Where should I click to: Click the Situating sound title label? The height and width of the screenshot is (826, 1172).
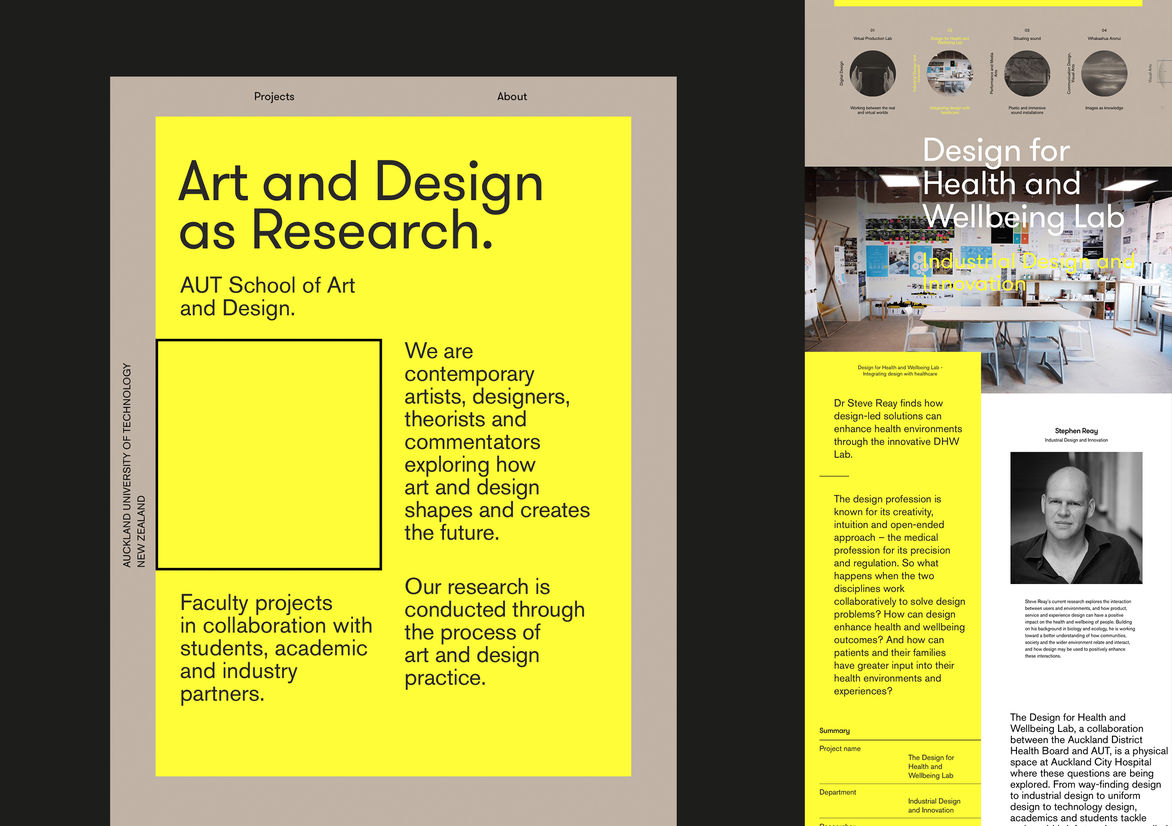(x=1027, y=39)
